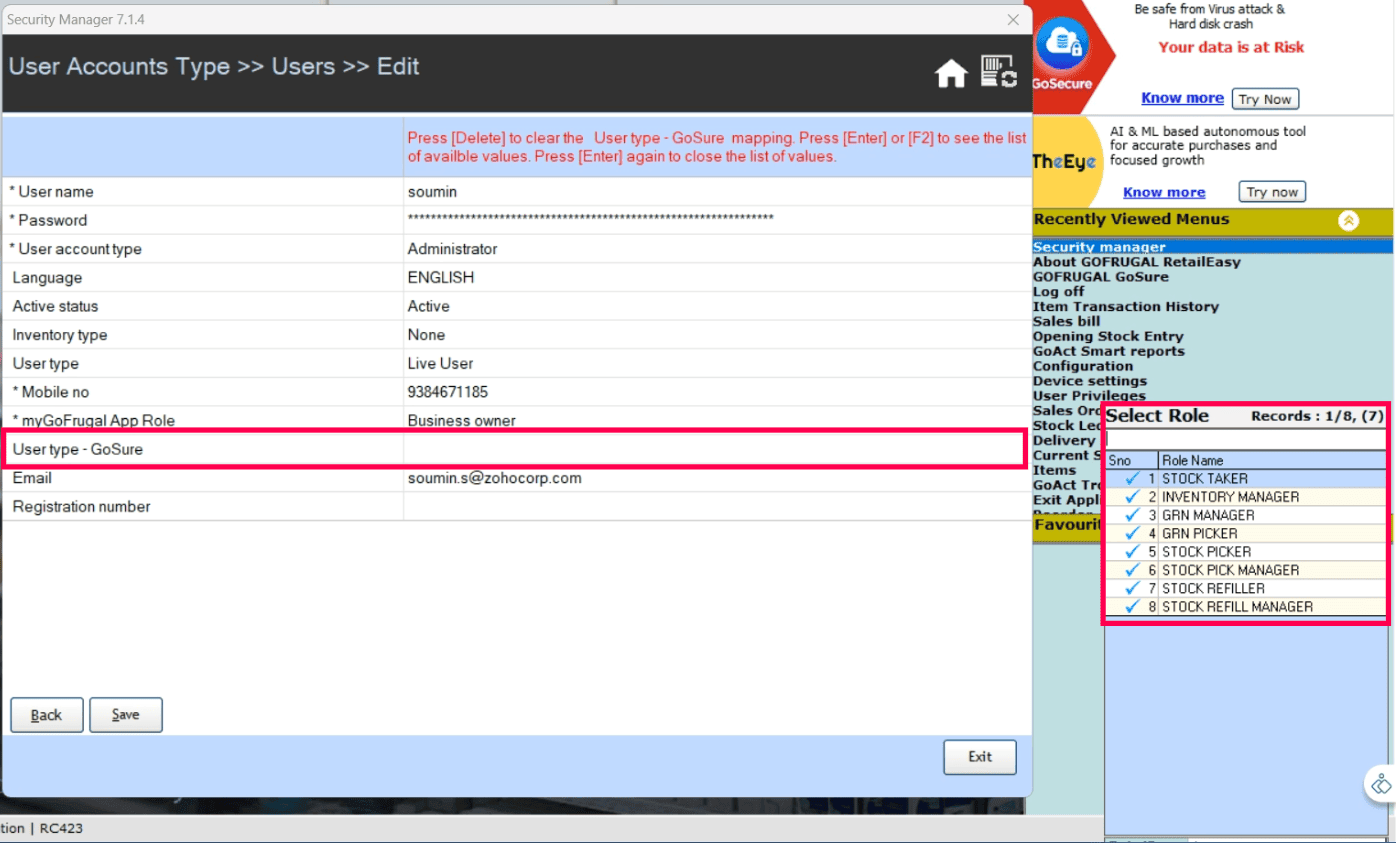Open the myGoFrugal App Role field
The height and width of the screenshot is (843, 1396).
click(716, 421)
